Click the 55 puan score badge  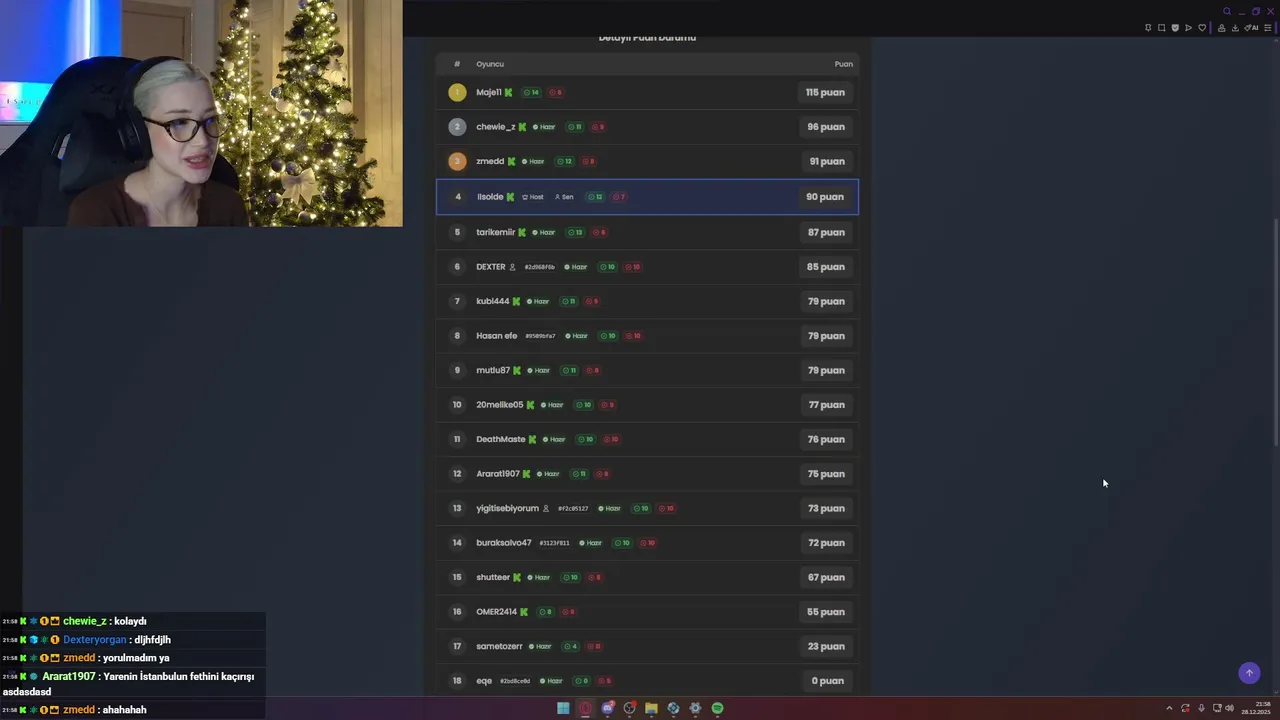(826, 612)
